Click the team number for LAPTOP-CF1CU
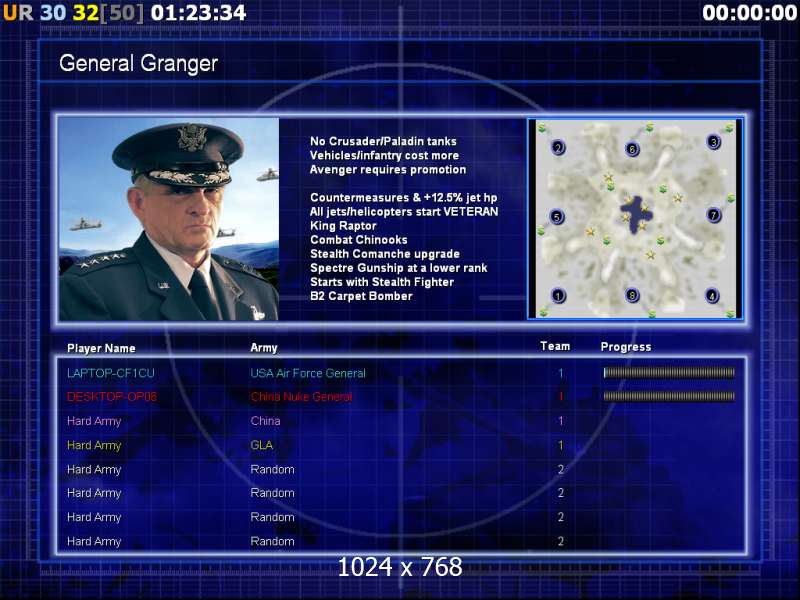The width and height of the screenshot is (800, 600). point(561,373)
